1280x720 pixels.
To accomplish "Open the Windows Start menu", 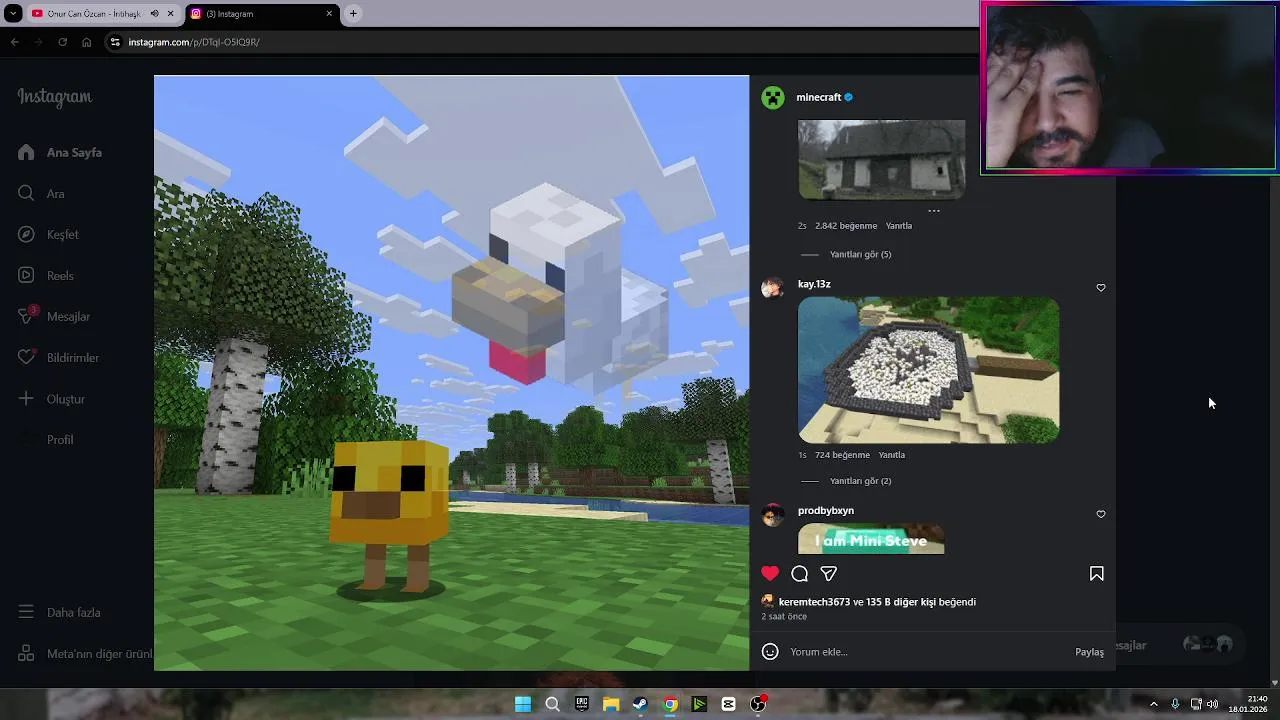I will coord(523,704).
